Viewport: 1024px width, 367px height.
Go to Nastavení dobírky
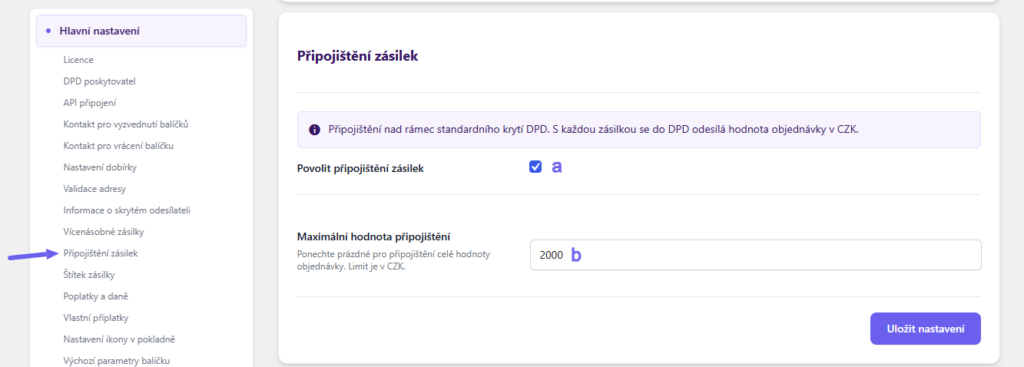click(x=100, y=167)
